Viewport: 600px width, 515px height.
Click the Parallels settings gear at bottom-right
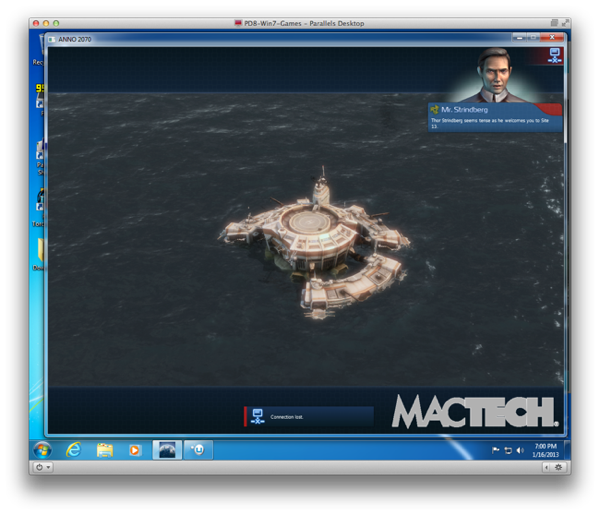[558, 467]
